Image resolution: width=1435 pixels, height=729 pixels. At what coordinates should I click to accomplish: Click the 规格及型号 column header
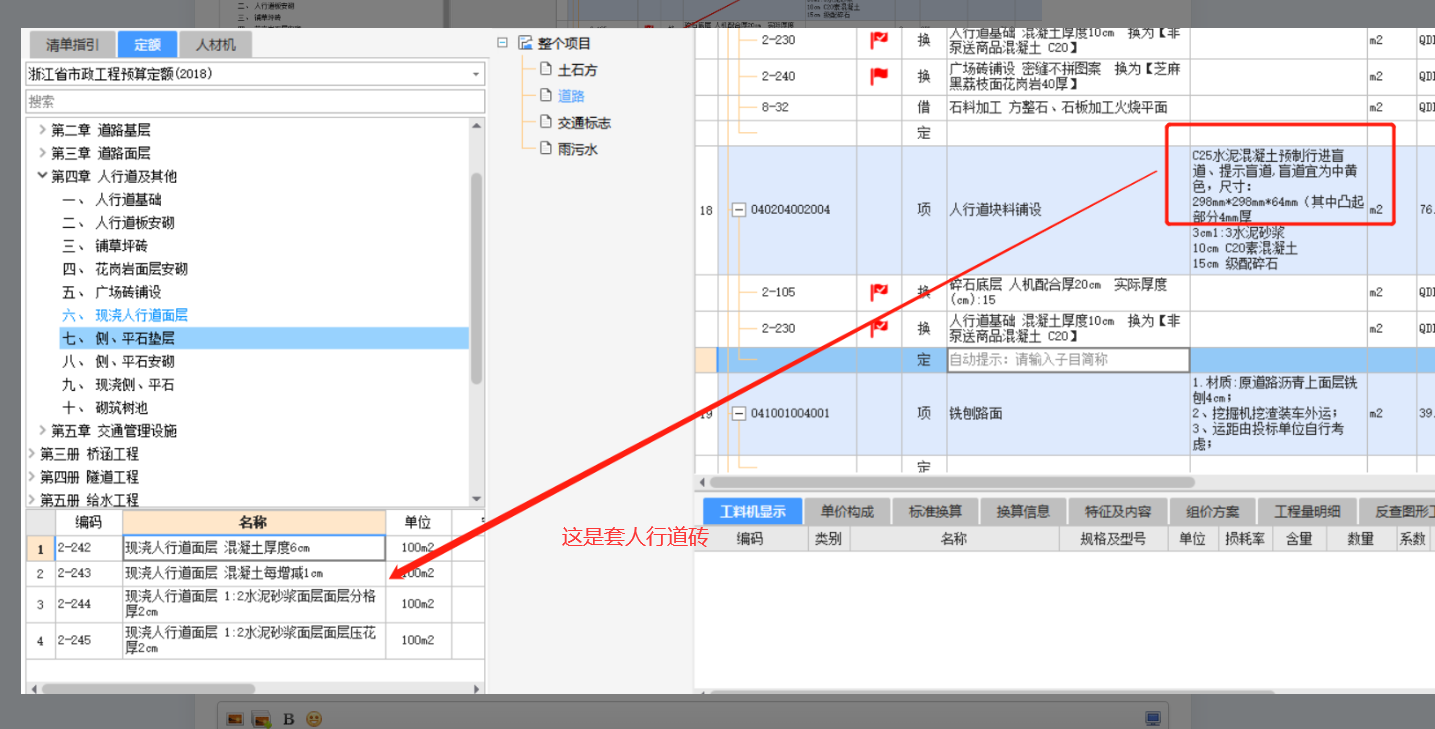pos(1113,539)
